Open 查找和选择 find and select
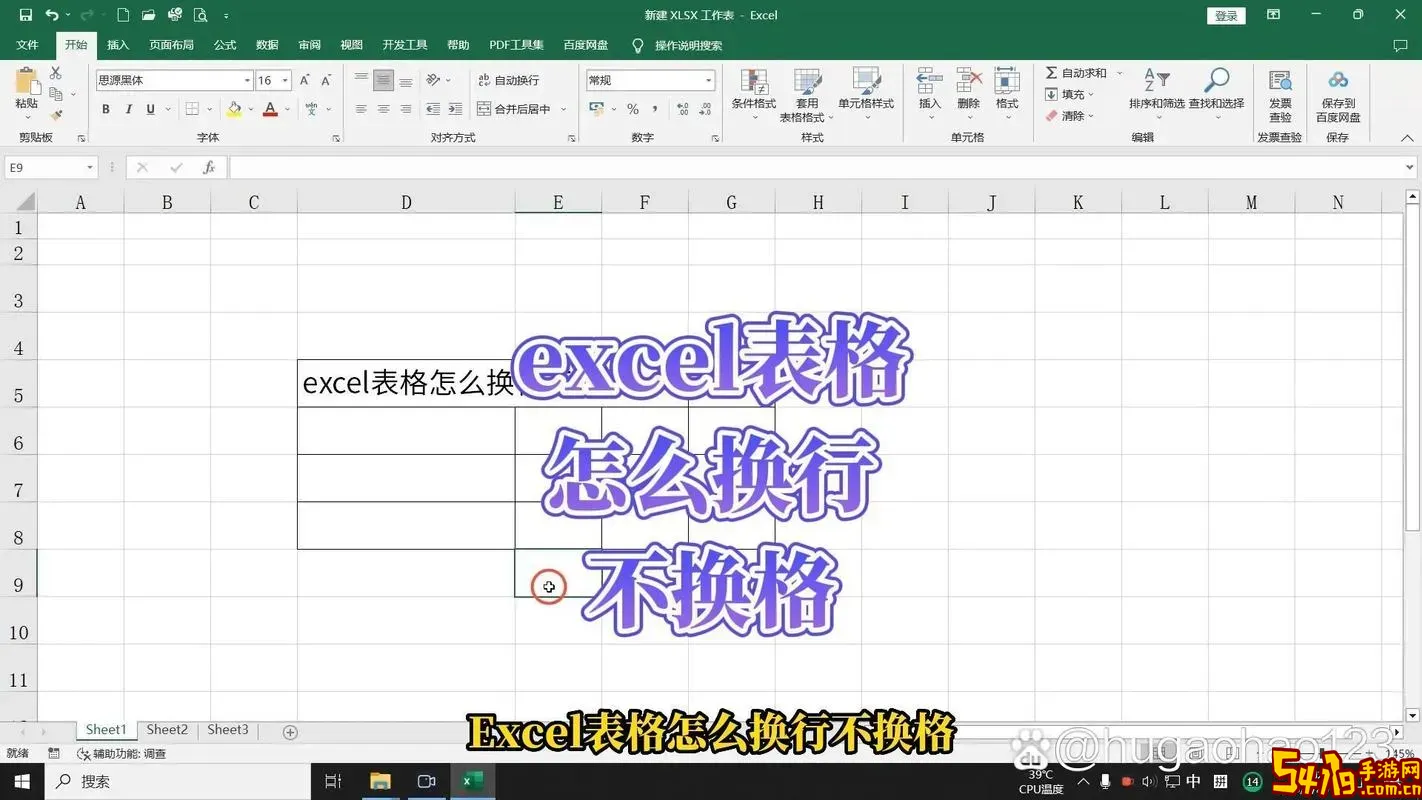 coord(1216,92)
